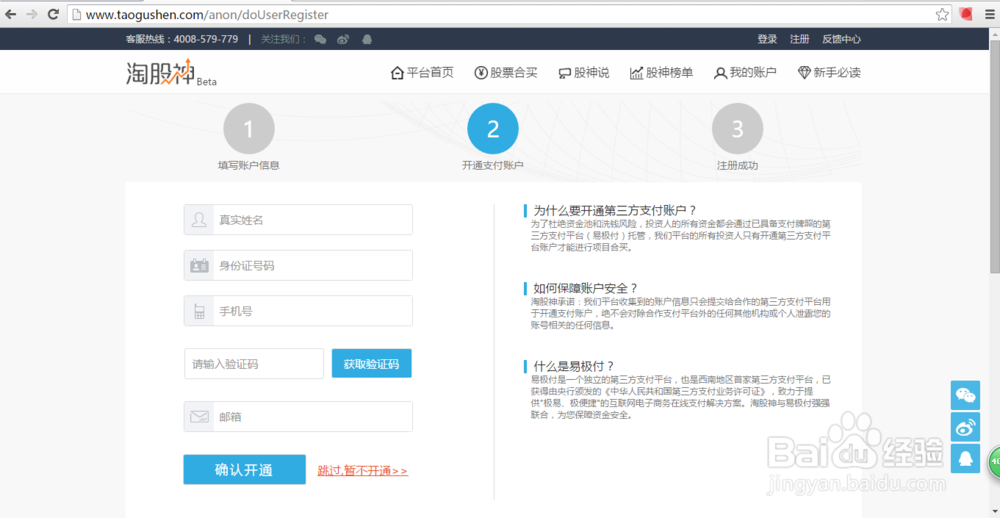The image size is (1000, 518).
Task: Click ID card icon in 身份证号码 field
Action: 200,265
